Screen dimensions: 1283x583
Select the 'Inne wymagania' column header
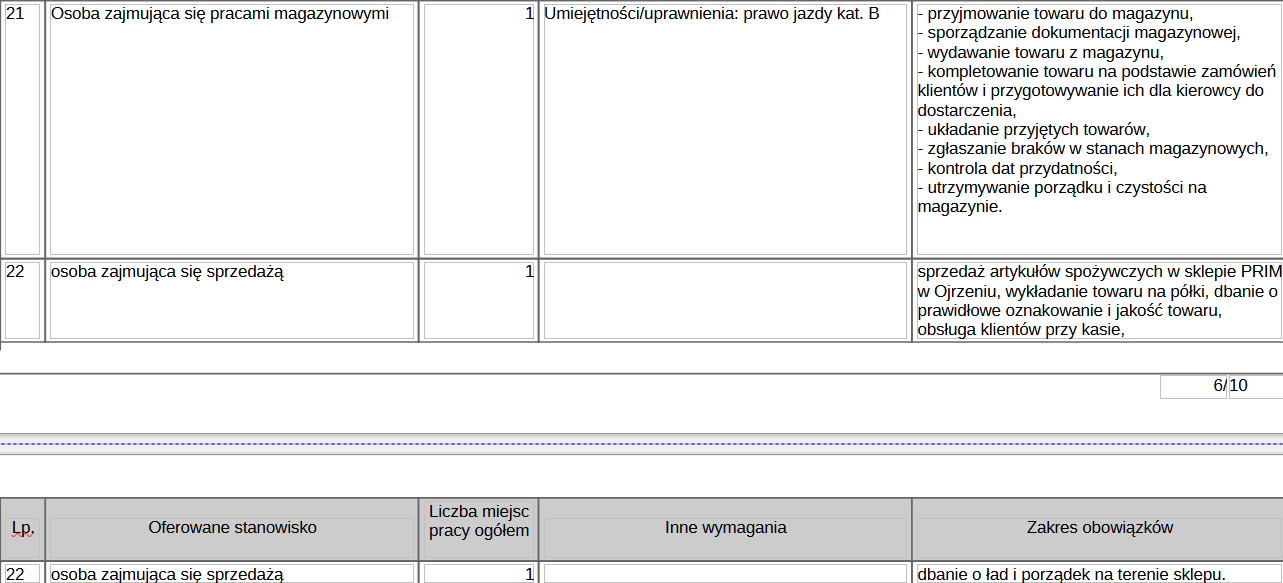(725, 528)
